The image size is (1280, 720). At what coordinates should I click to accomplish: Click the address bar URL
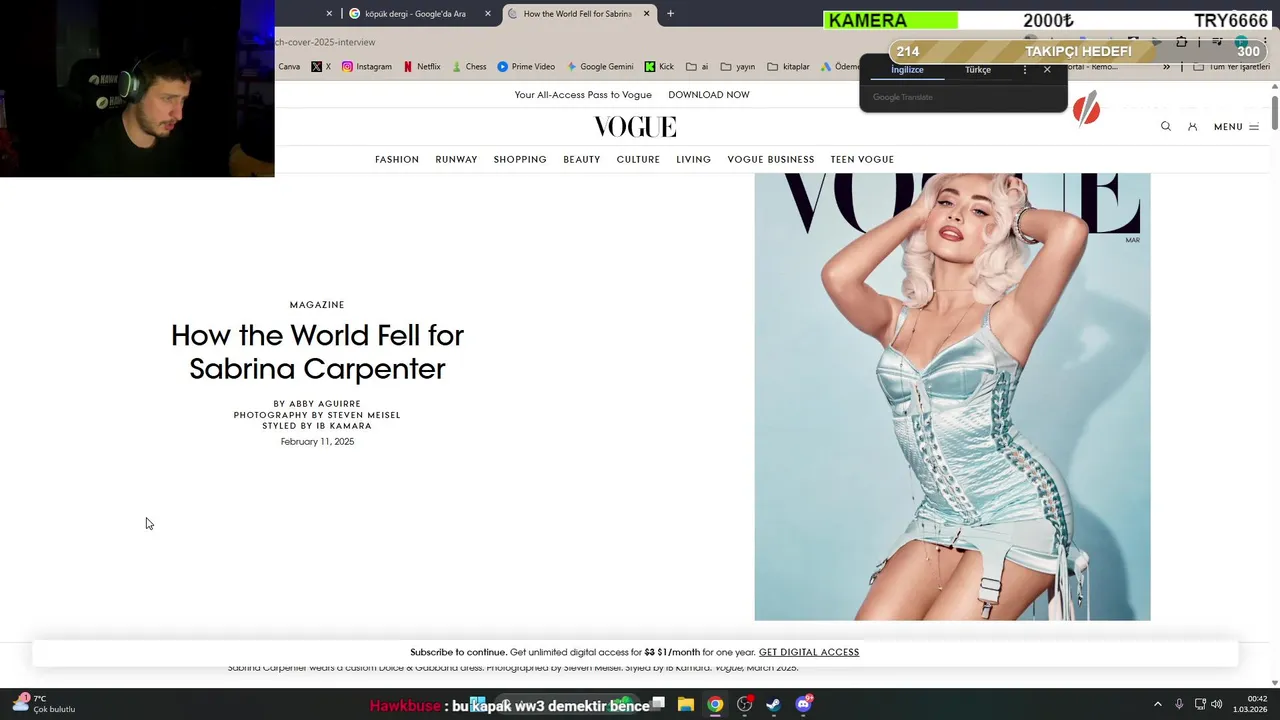pyautogui.click(x=326, y=42)
